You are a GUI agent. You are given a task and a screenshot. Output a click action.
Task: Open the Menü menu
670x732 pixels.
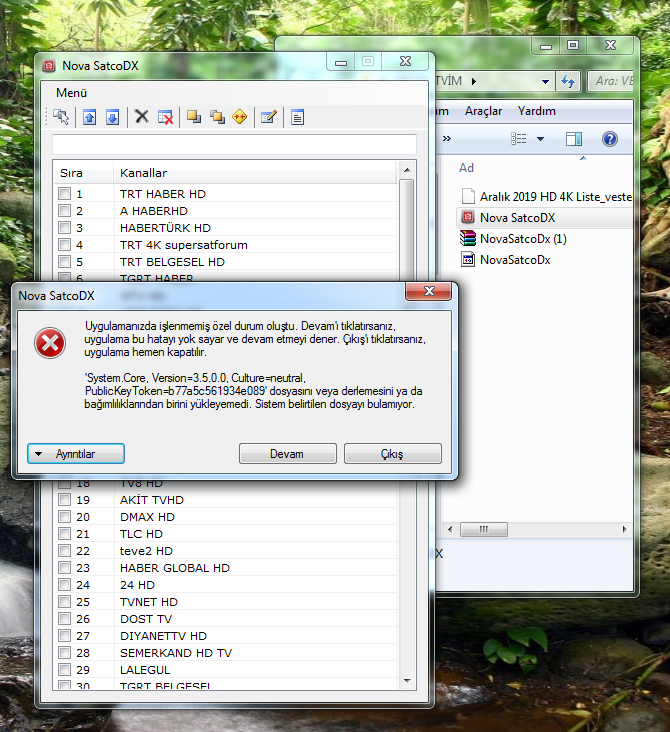click(x=71, y=93)
